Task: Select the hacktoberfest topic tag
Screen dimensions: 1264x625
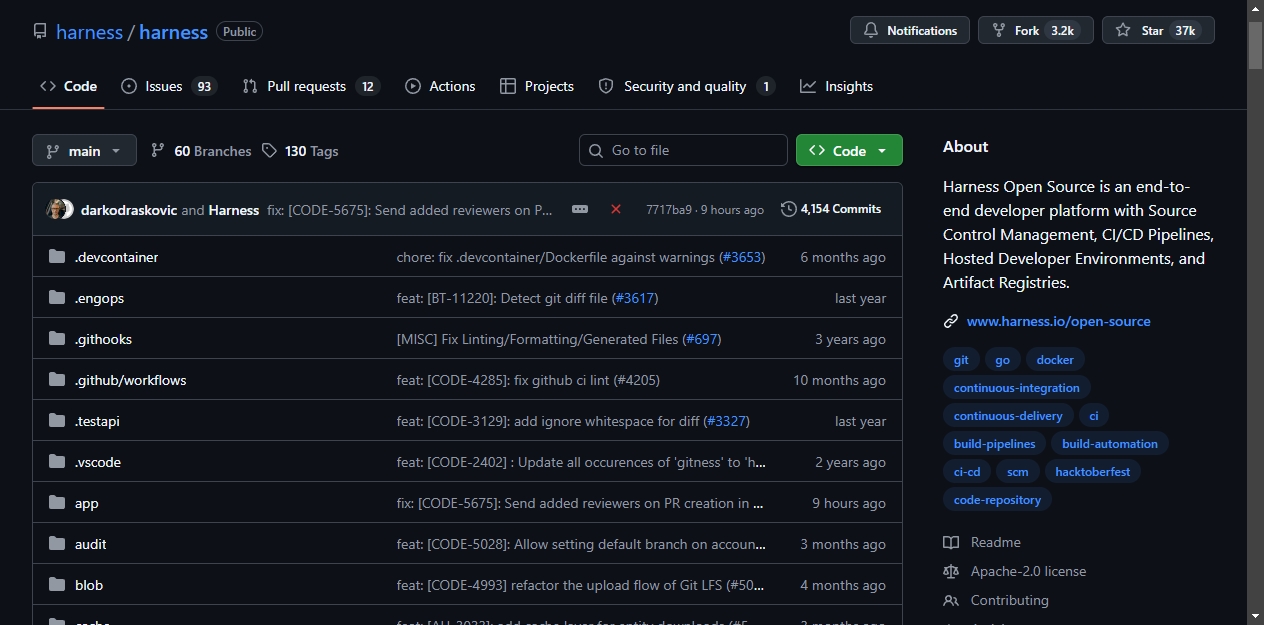Action: pos(1093,472)
